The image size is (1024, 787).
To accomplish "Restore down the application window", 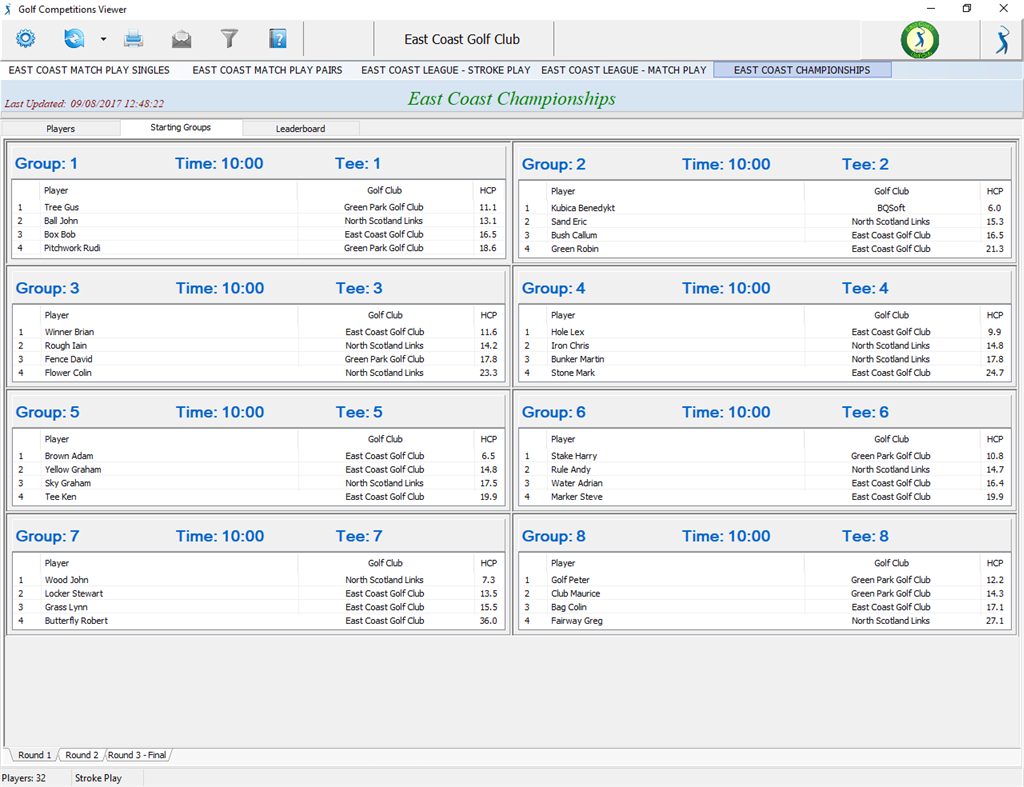I will click(x=967, y=8).
